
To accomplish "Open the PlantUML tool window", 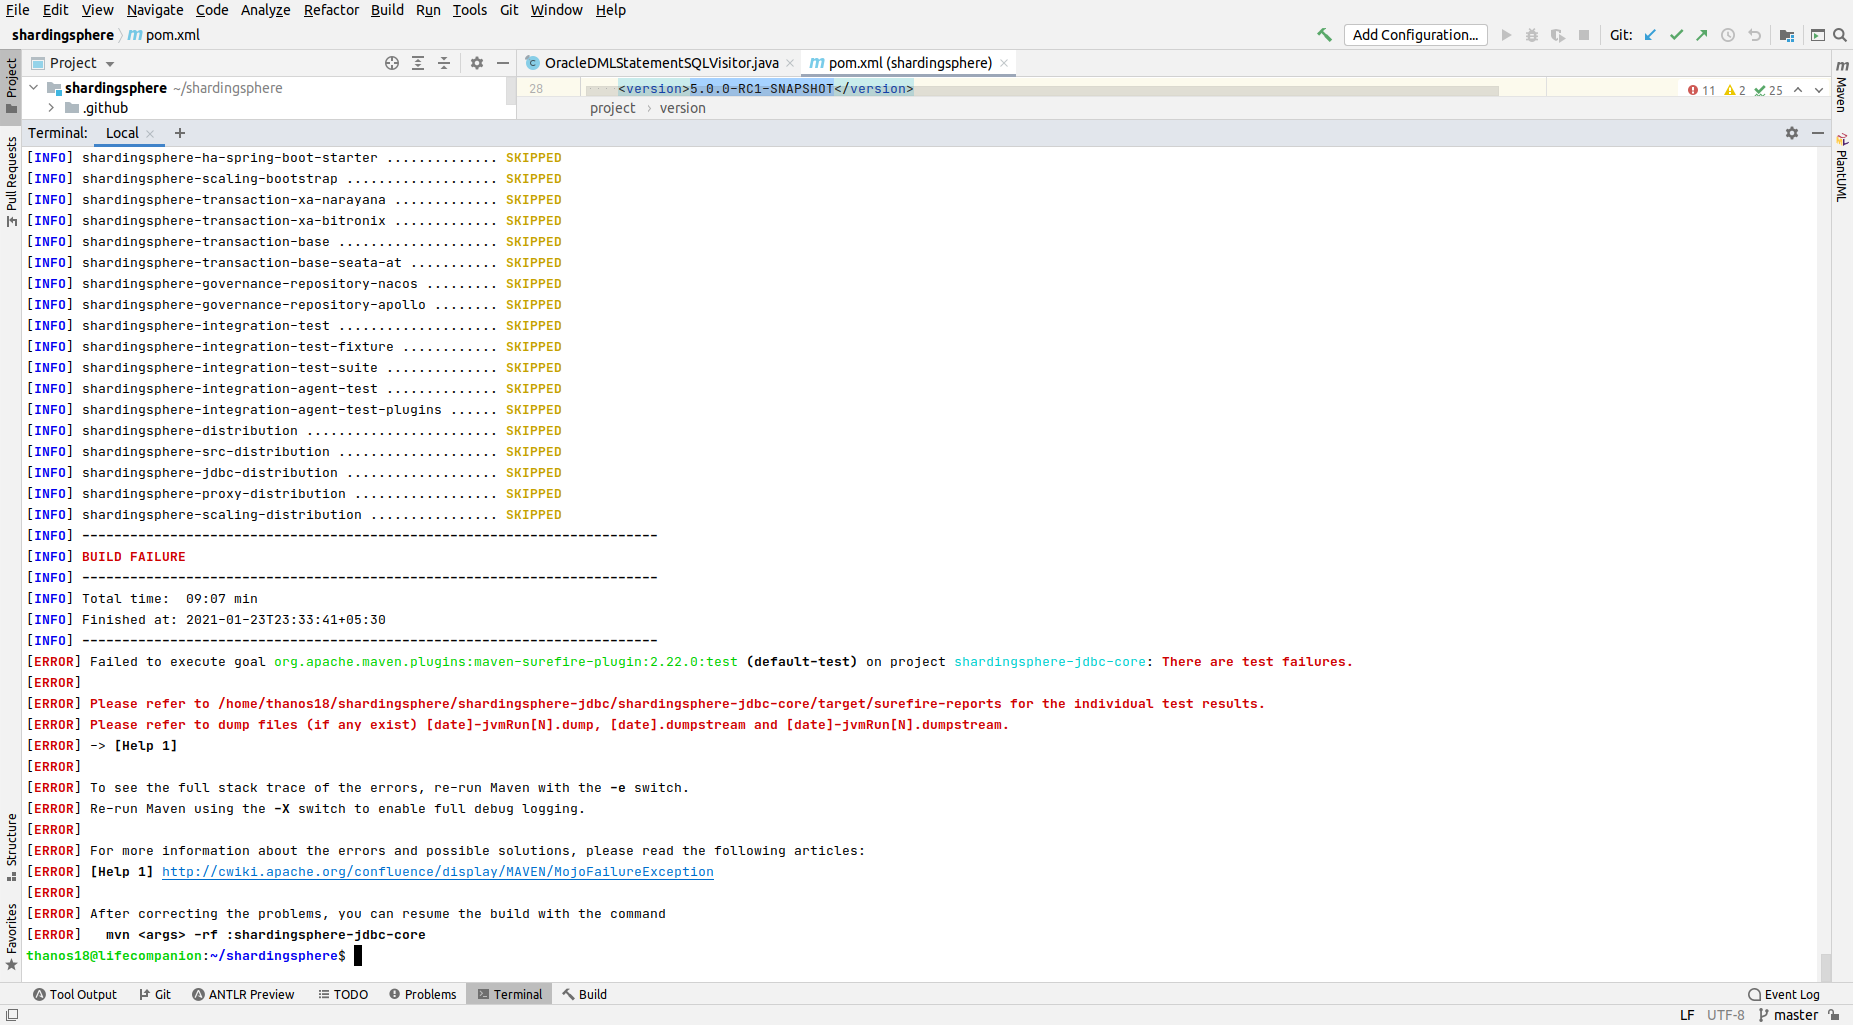I will tap(1843, 170).
